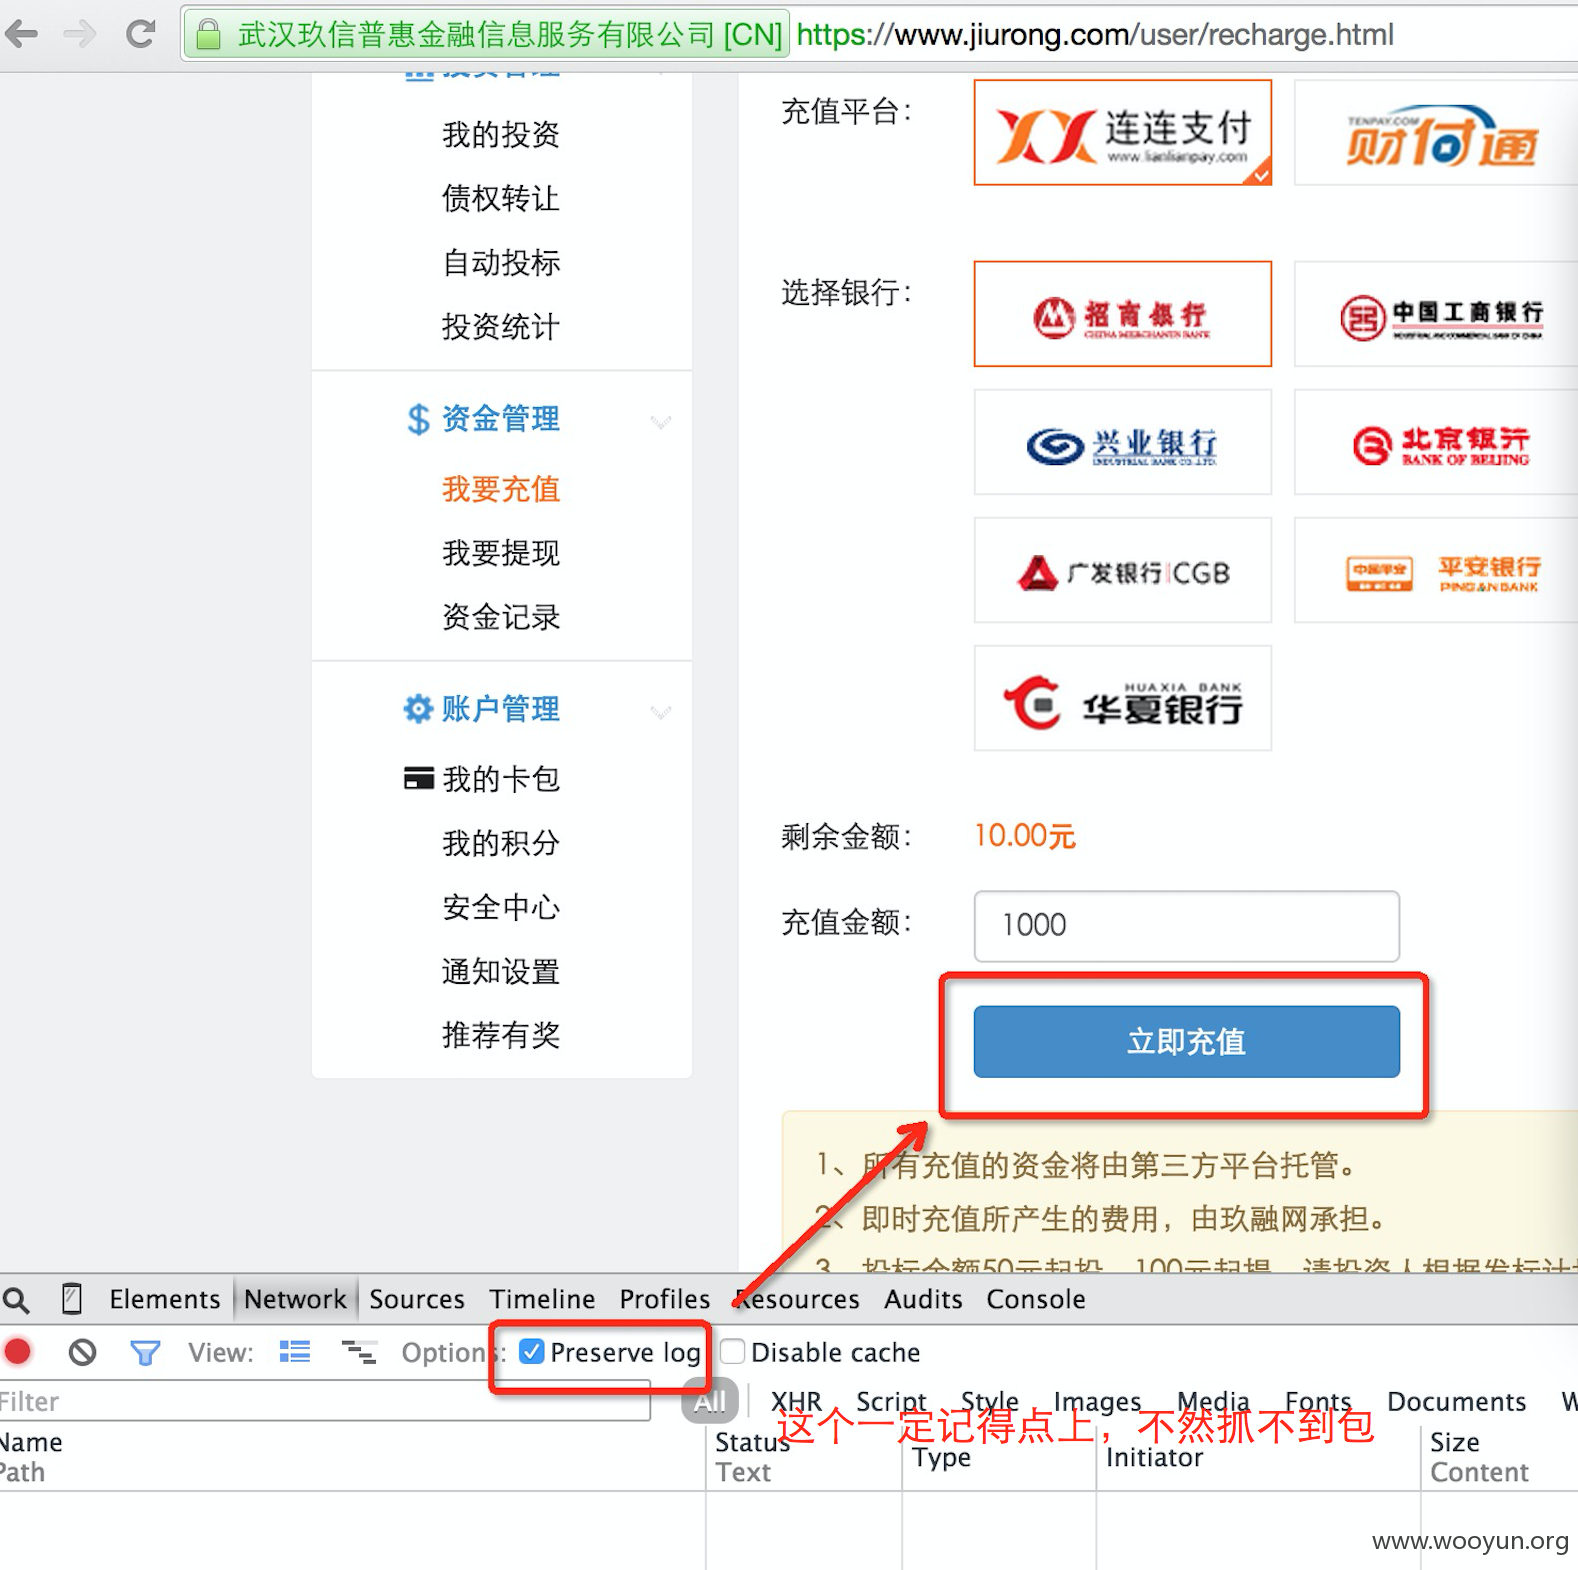Click the green SSL padlock icon
Screen dimensions: 1578x1570
click(208, 35)
